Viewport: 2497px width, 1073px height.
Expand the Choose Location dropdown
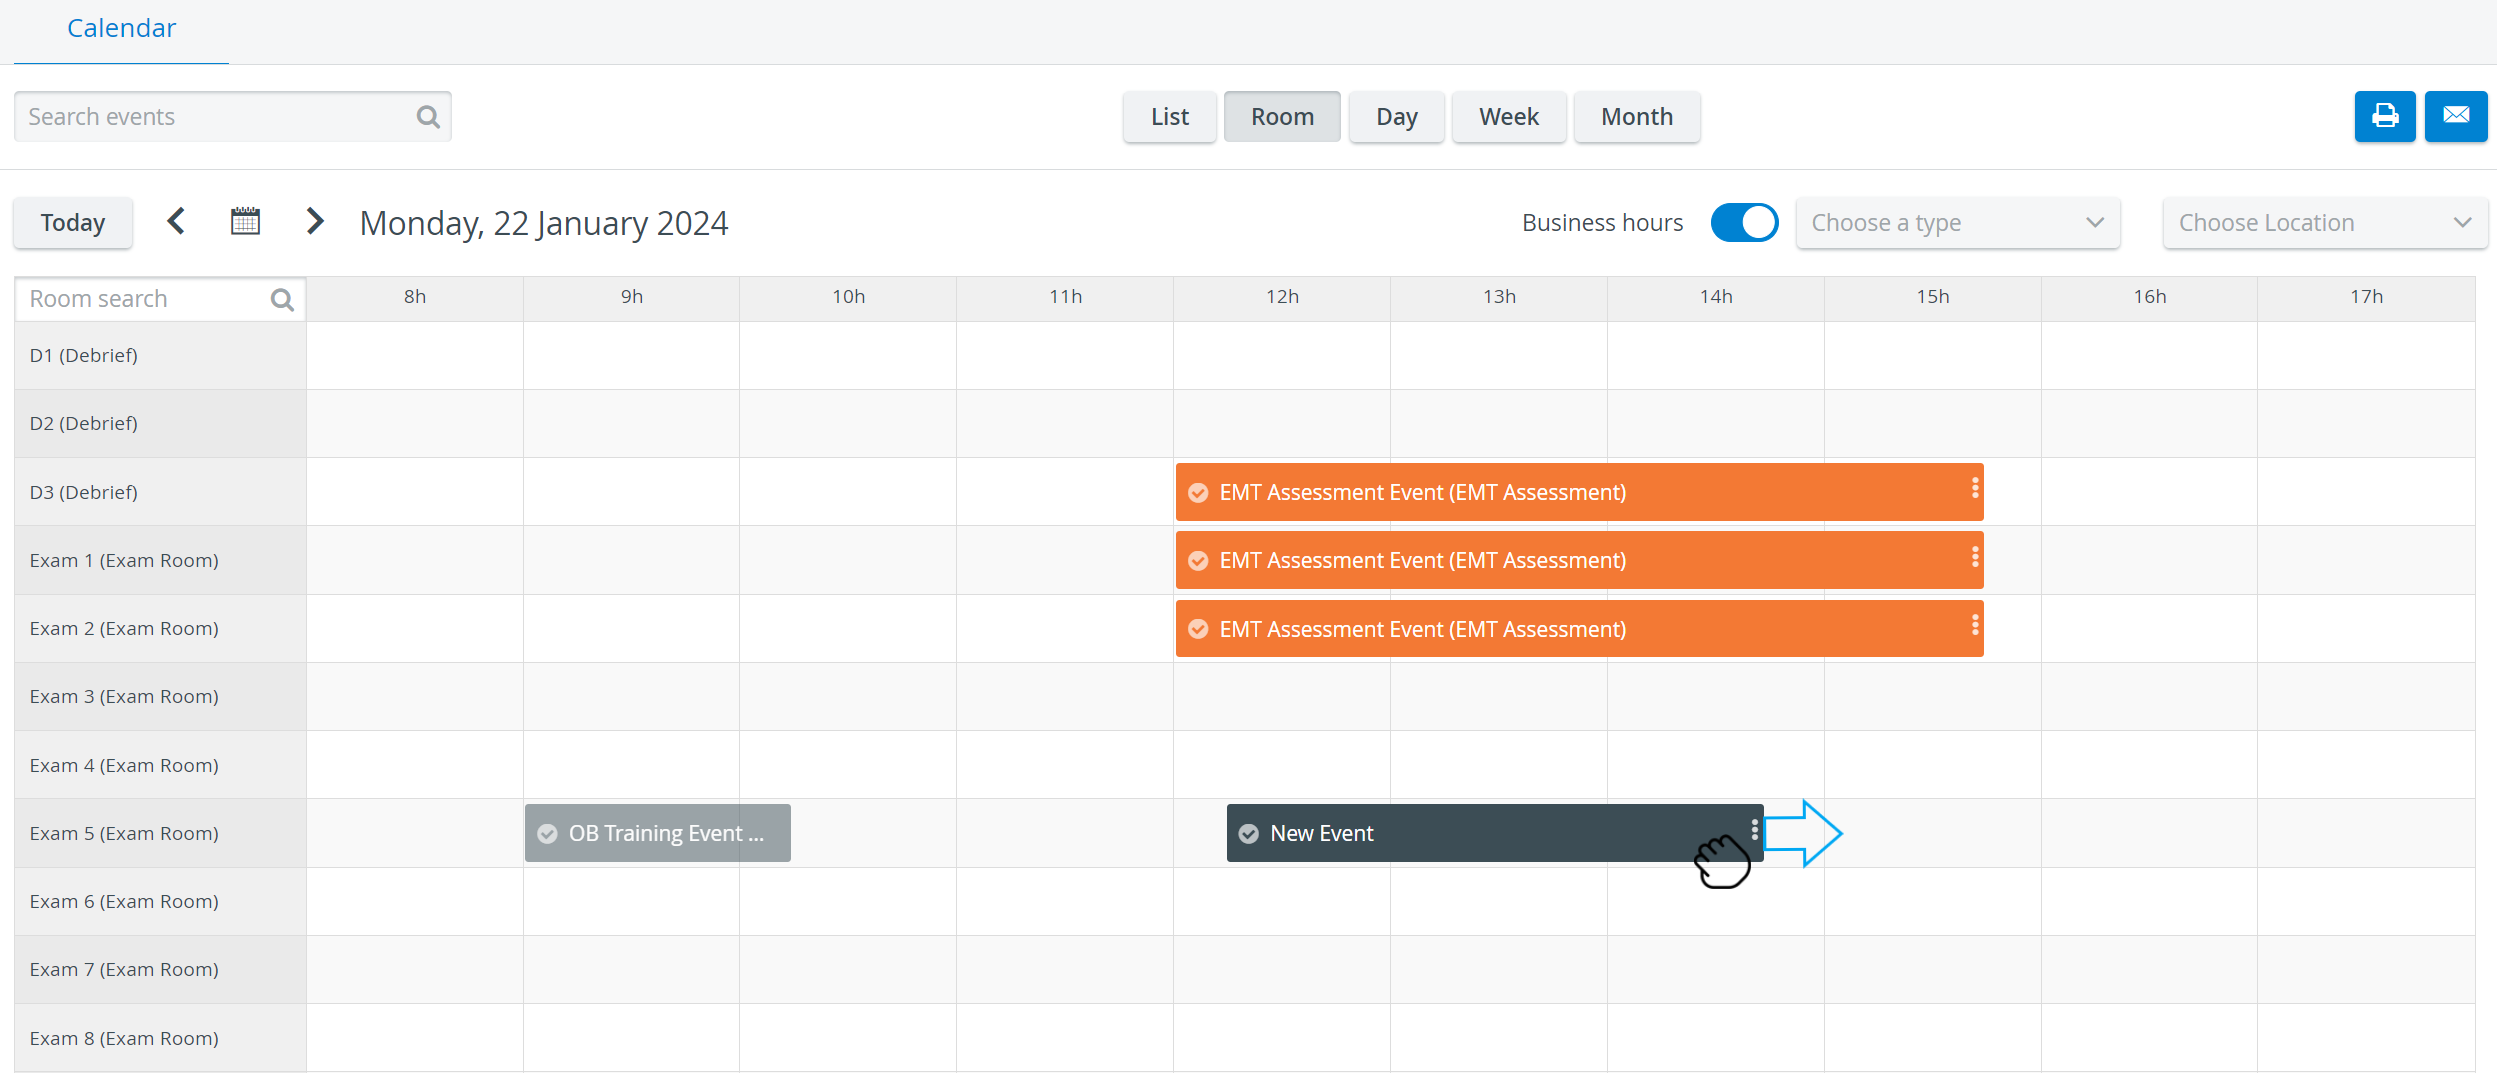2324,223
